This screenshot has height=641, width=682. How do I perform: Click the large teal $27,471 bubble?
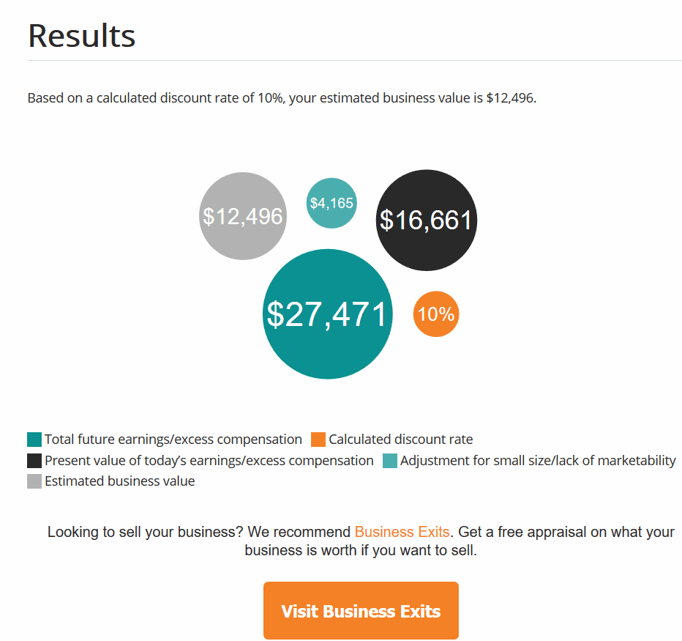(x=326, y=314)
